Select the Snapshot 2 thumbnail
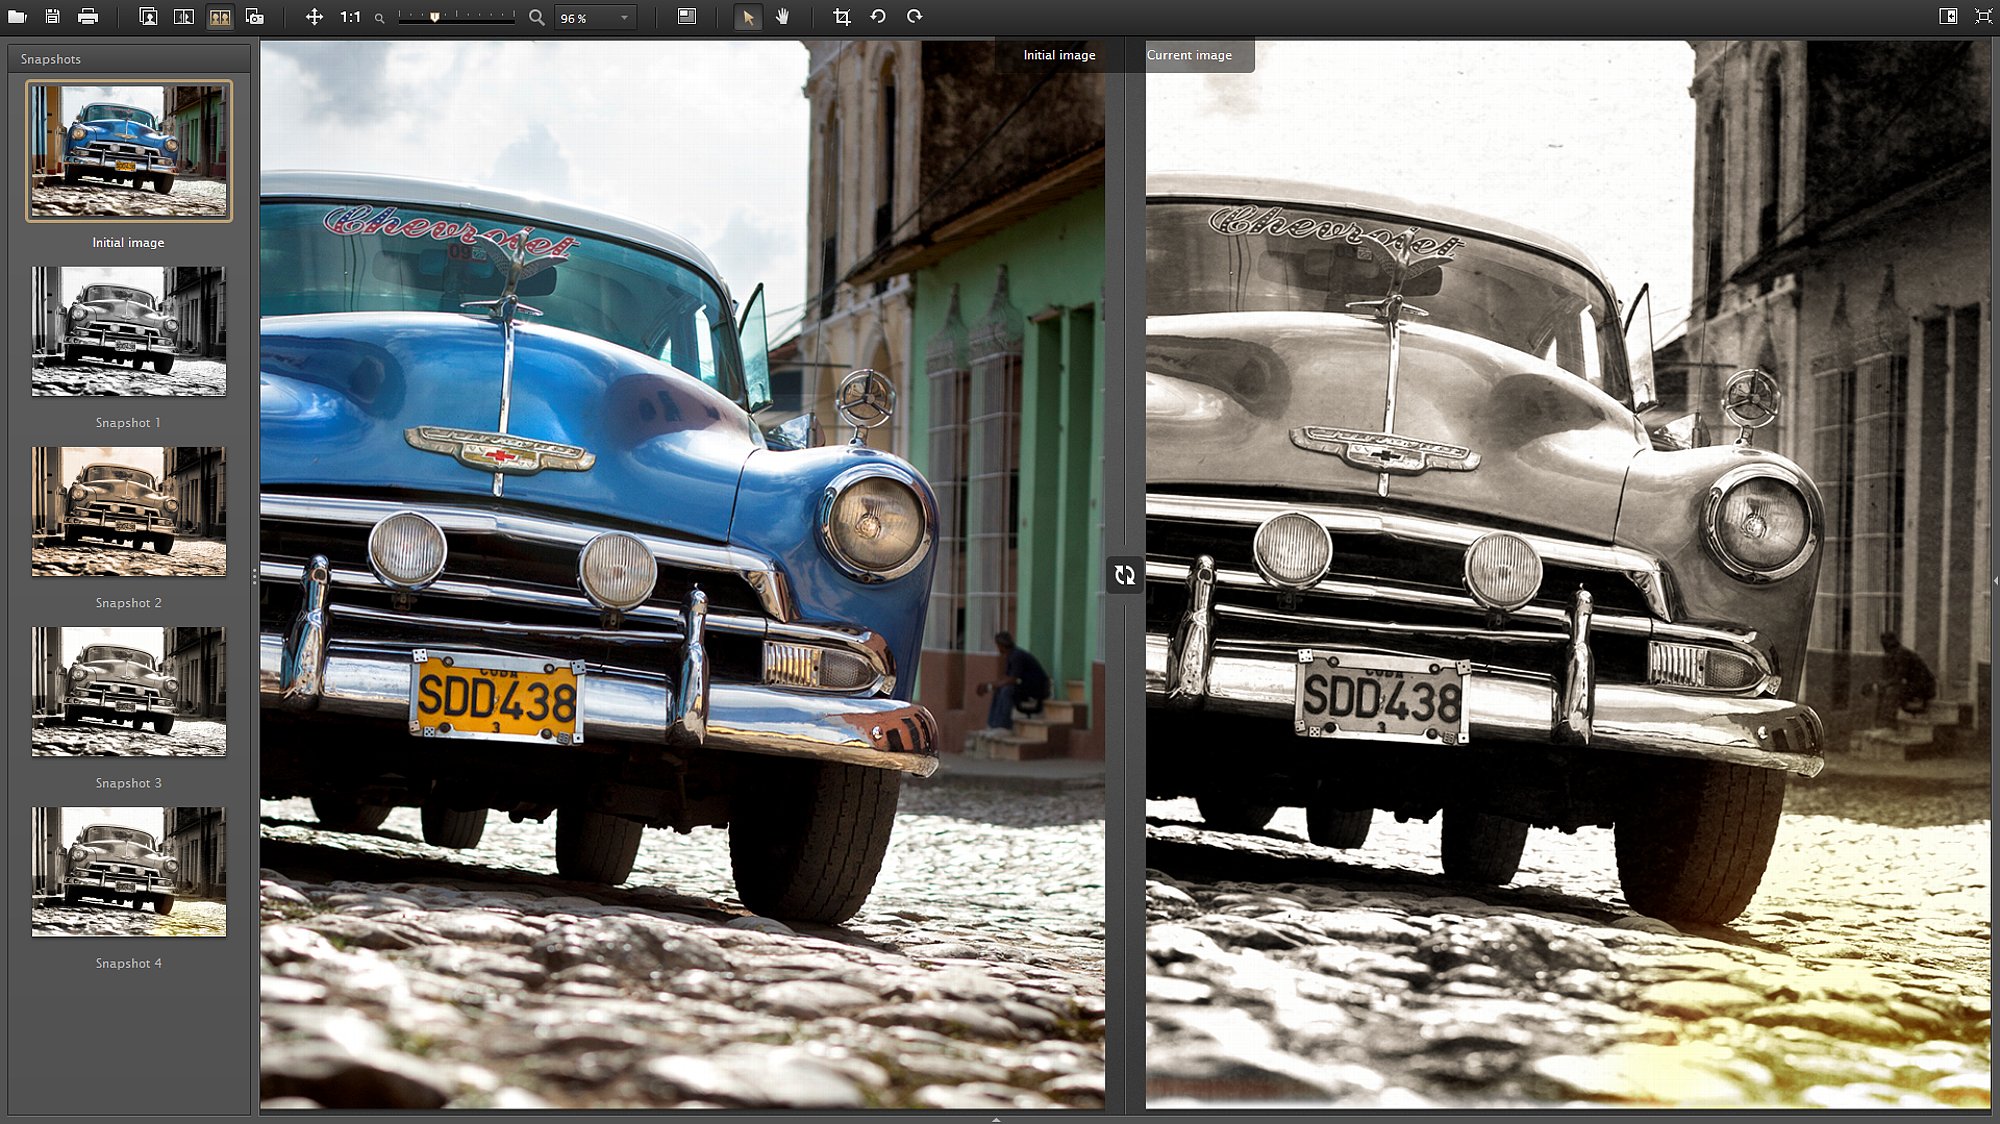This screenshot has height=1124, width=2000. [x=129, y=511]
